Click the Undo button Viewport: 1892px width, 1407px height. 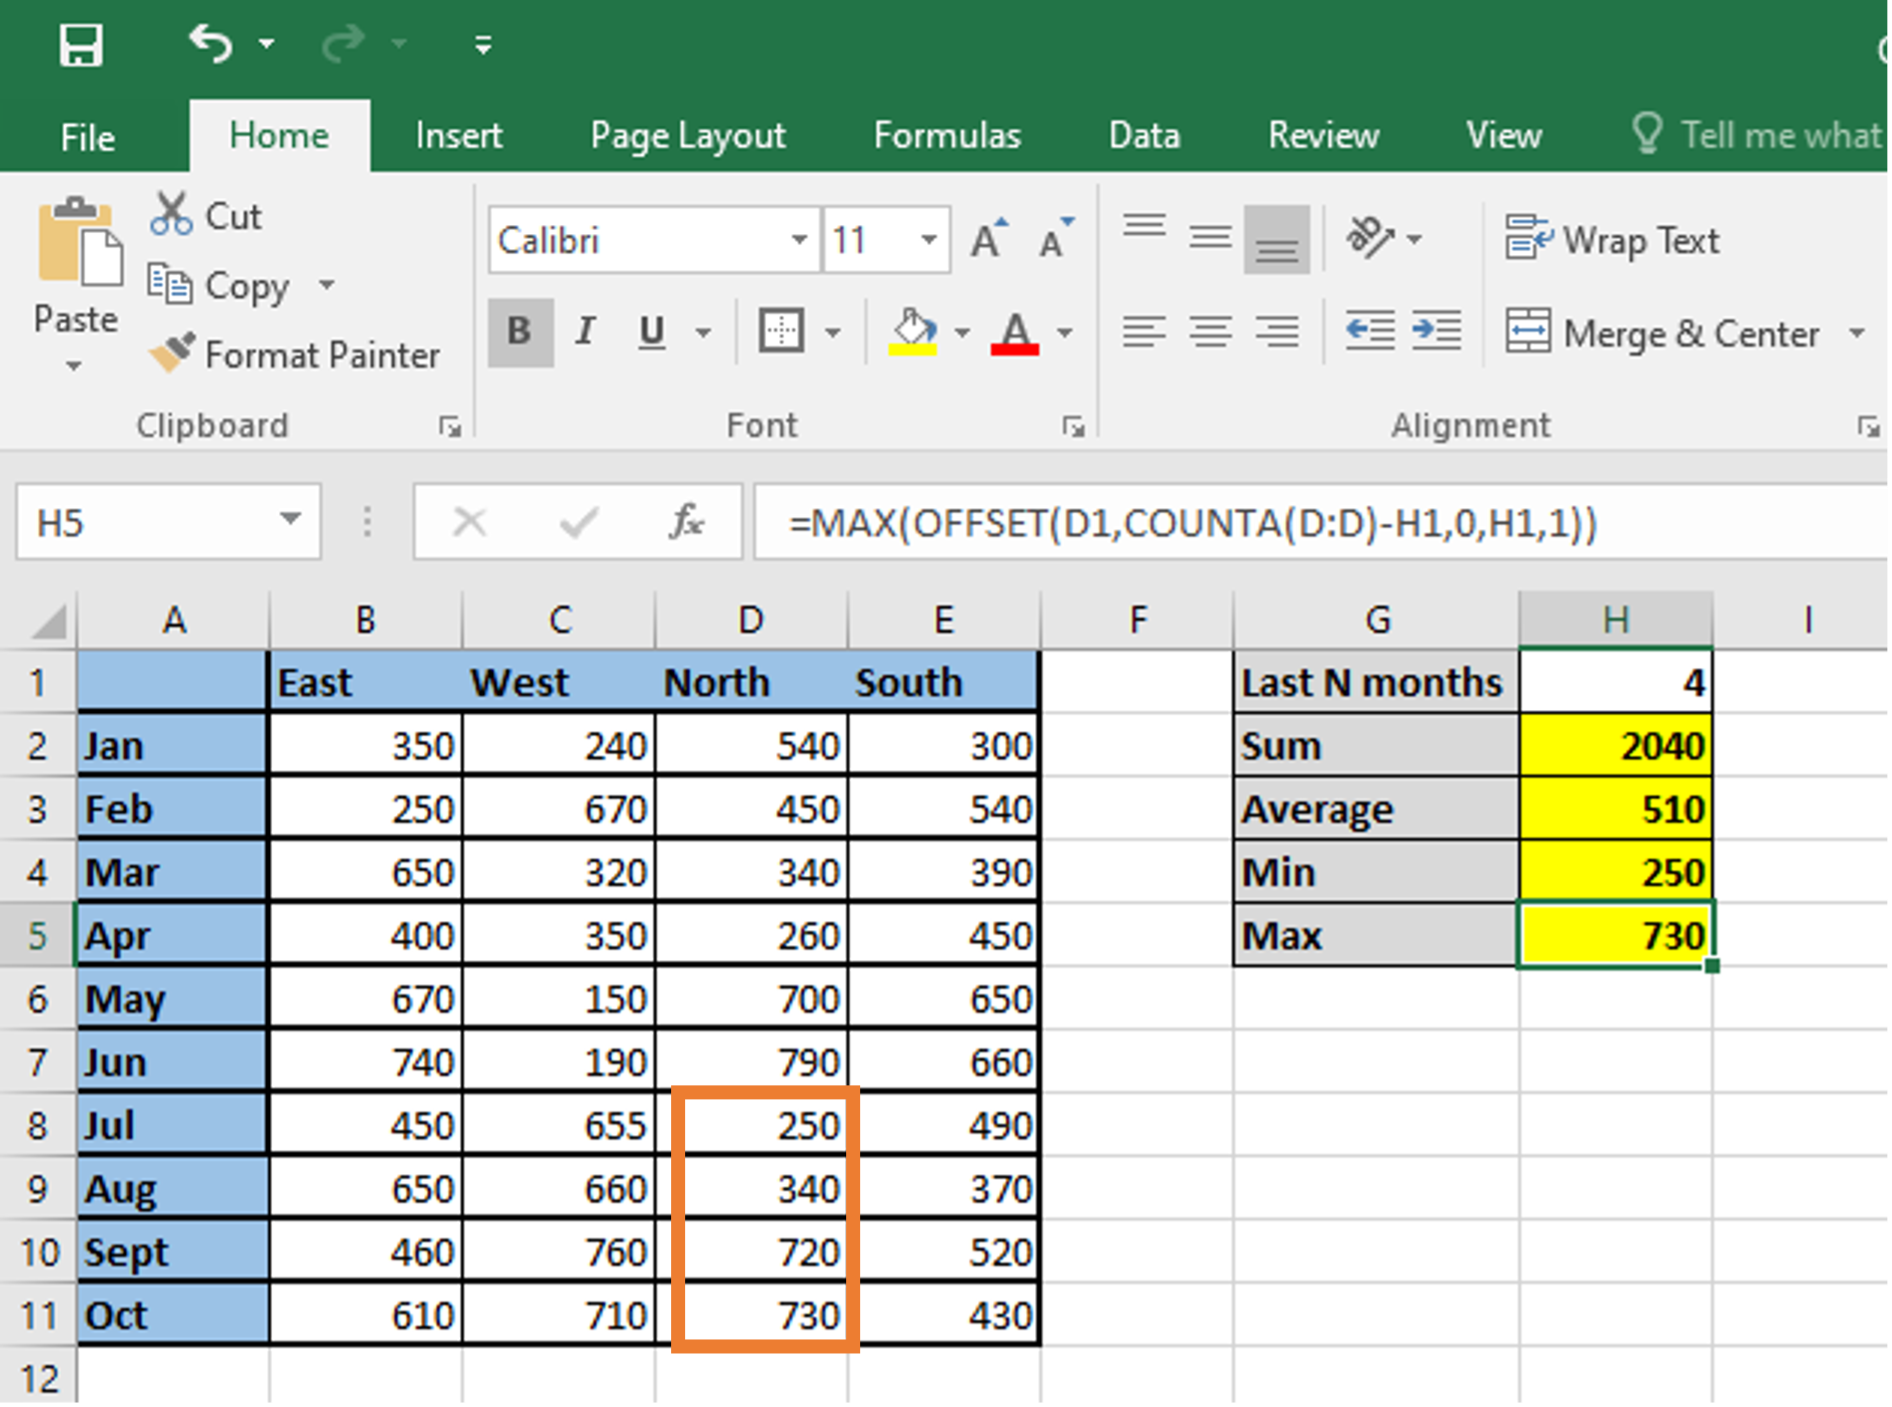tap(210, 44)
